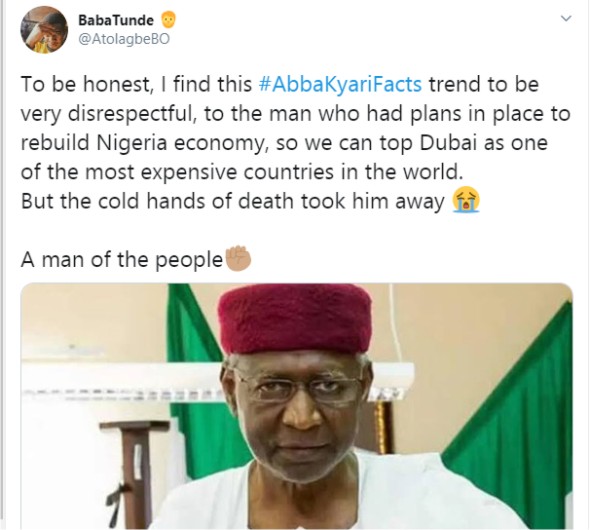Click the emoji badge beside BabaTunde's name
590x530 pixels.
[169, 20]
